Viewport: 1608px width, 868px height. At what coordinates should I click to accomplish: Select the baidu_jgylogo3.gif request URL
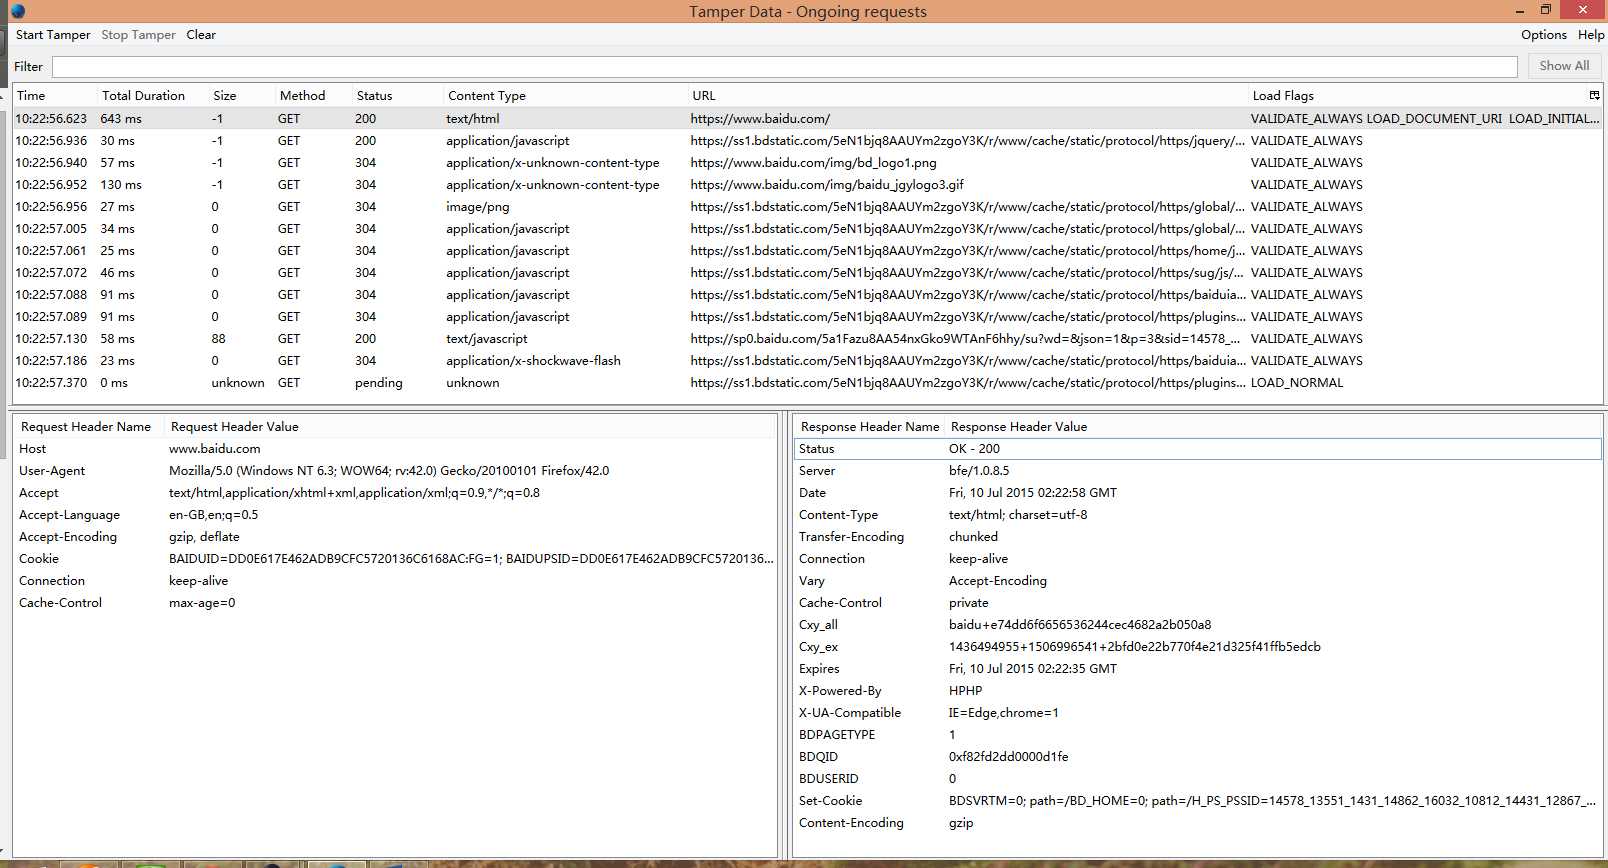[827, 185]
